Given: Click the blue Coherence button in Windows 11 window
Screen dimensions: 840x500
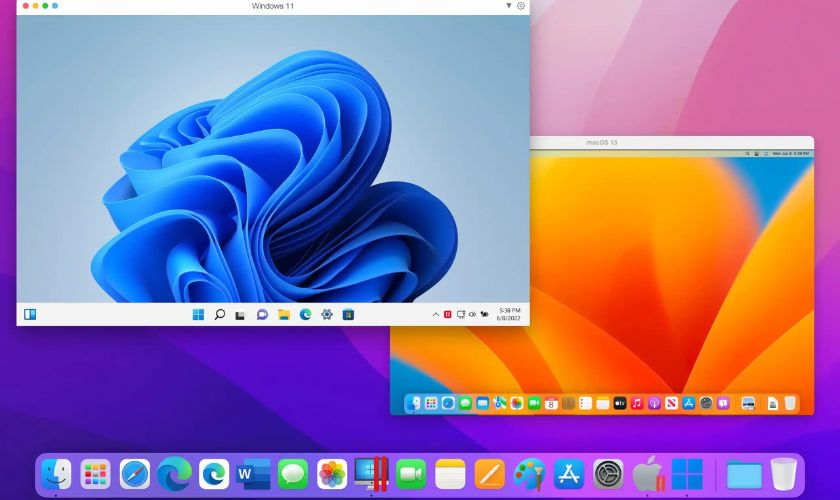Looking at the screenshot, I should [x=55, y=6].
